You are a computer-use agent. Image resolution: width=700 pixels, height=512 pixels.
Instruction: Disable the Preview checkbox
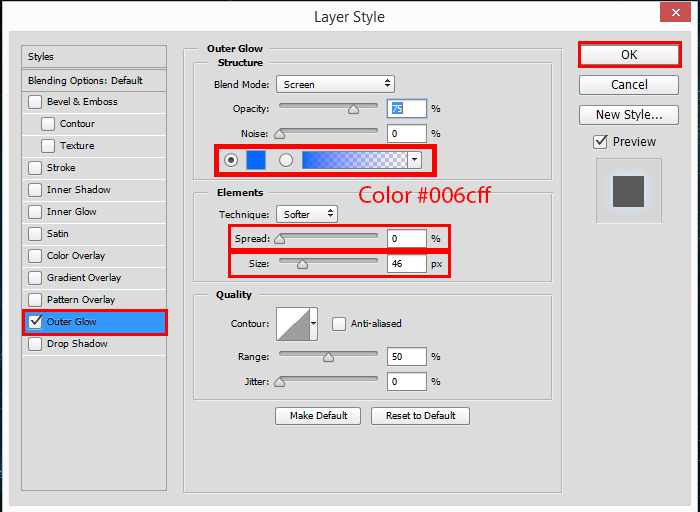click(x=600, y=142)
